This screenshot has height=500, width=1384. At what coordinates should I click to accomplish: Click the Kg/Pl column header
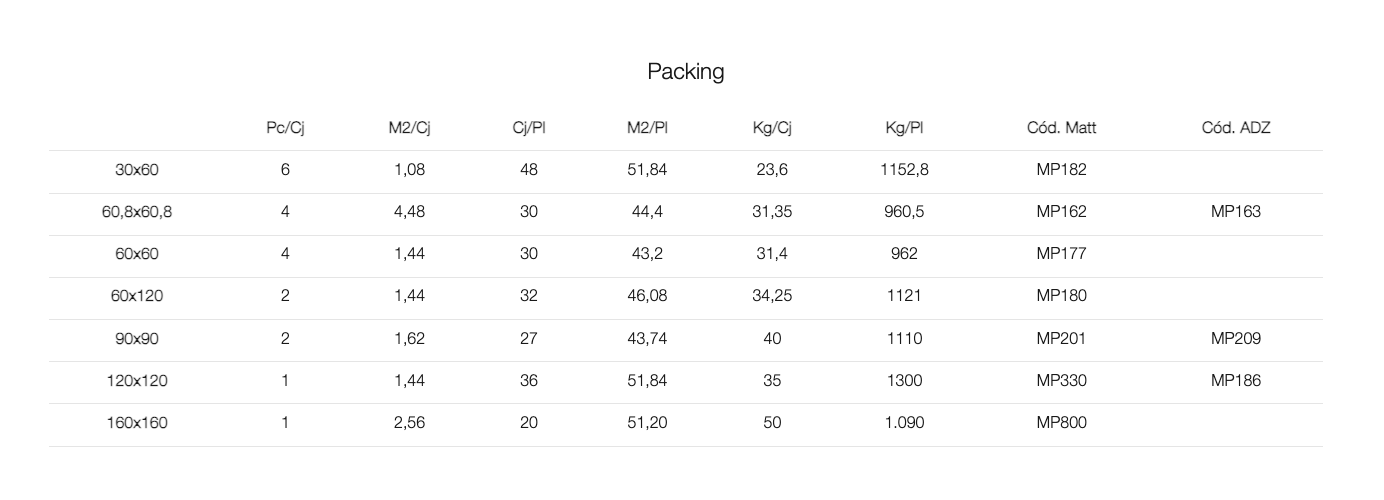pos(904,128)
